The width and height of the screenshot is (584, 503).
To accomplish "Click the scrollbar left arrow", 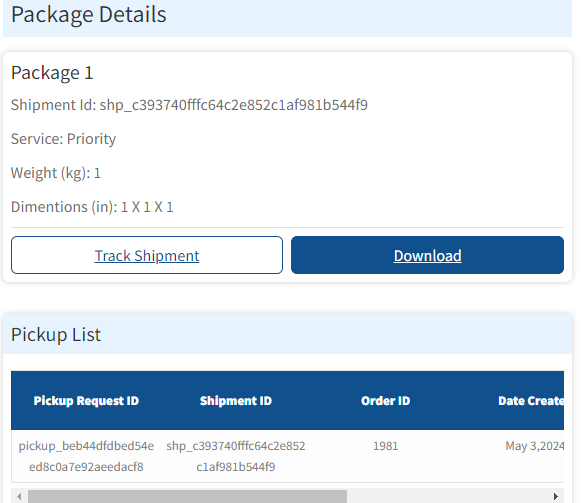I will coord(19,496).
